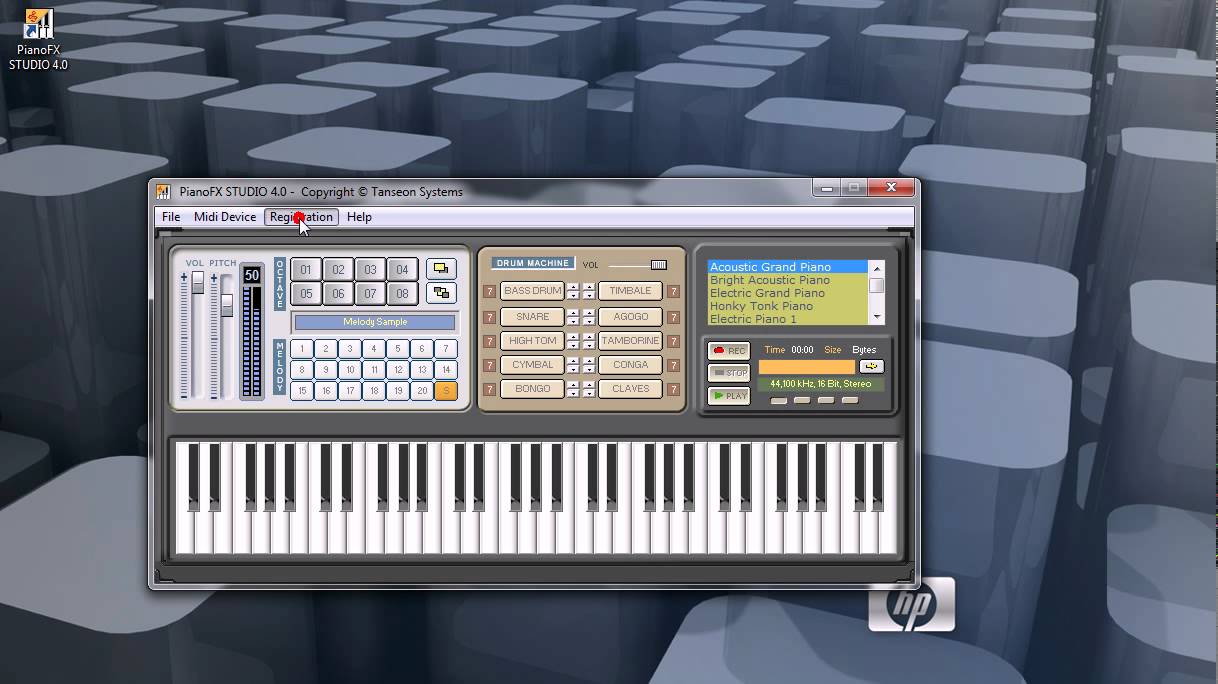Screen dimensions: 1218x684
Task: Click the instrument list scroll-down arrow
Action: click(877, 319)
